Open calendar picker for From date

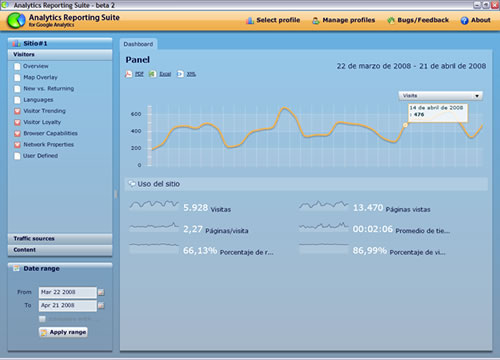point(101,292)
